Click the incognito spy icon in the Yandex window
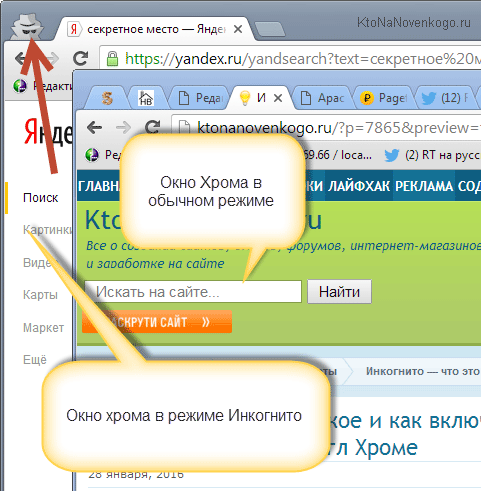The width and height of the screenshot is (481, 491). tap(27, 26)
